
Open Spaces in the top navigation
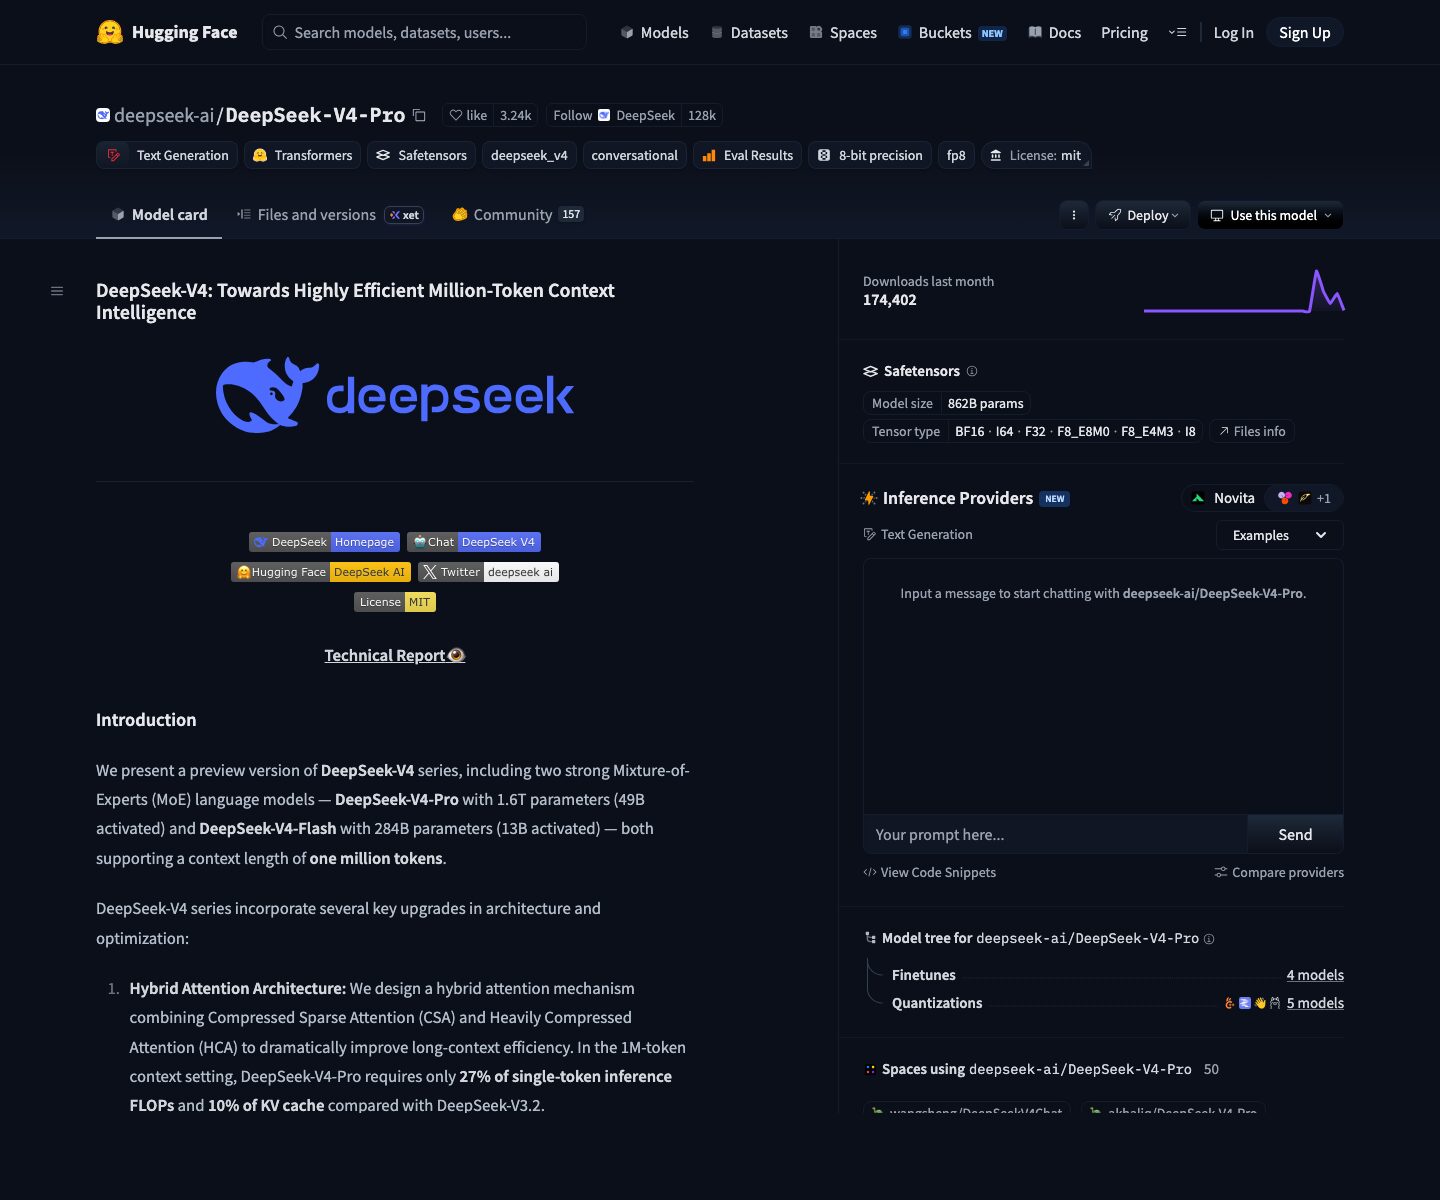[843, 33]
